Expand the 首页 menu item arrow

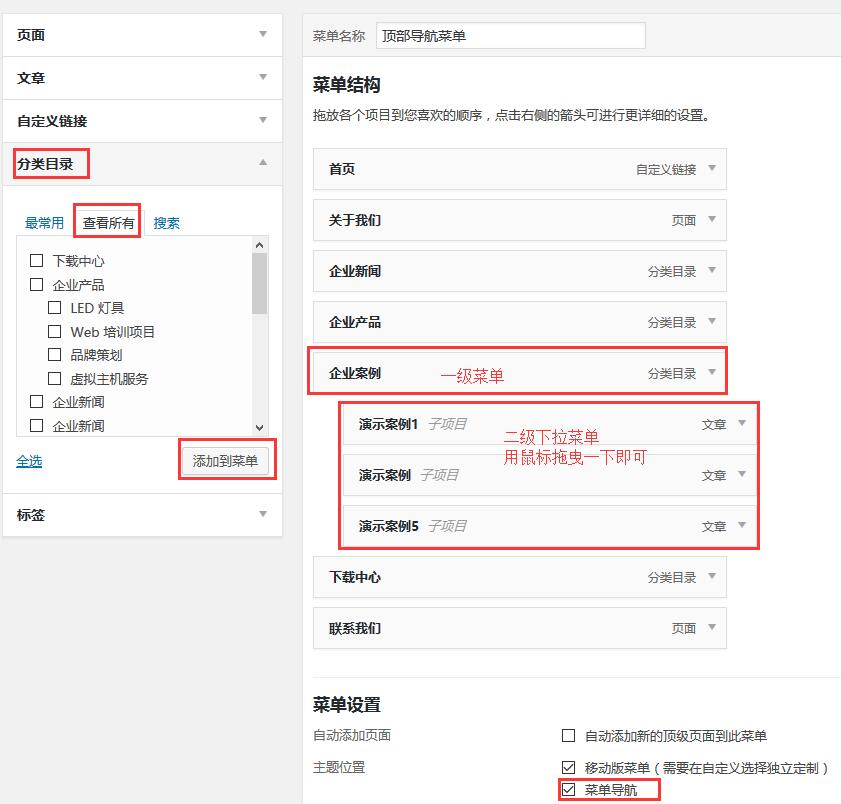point(712,169)
